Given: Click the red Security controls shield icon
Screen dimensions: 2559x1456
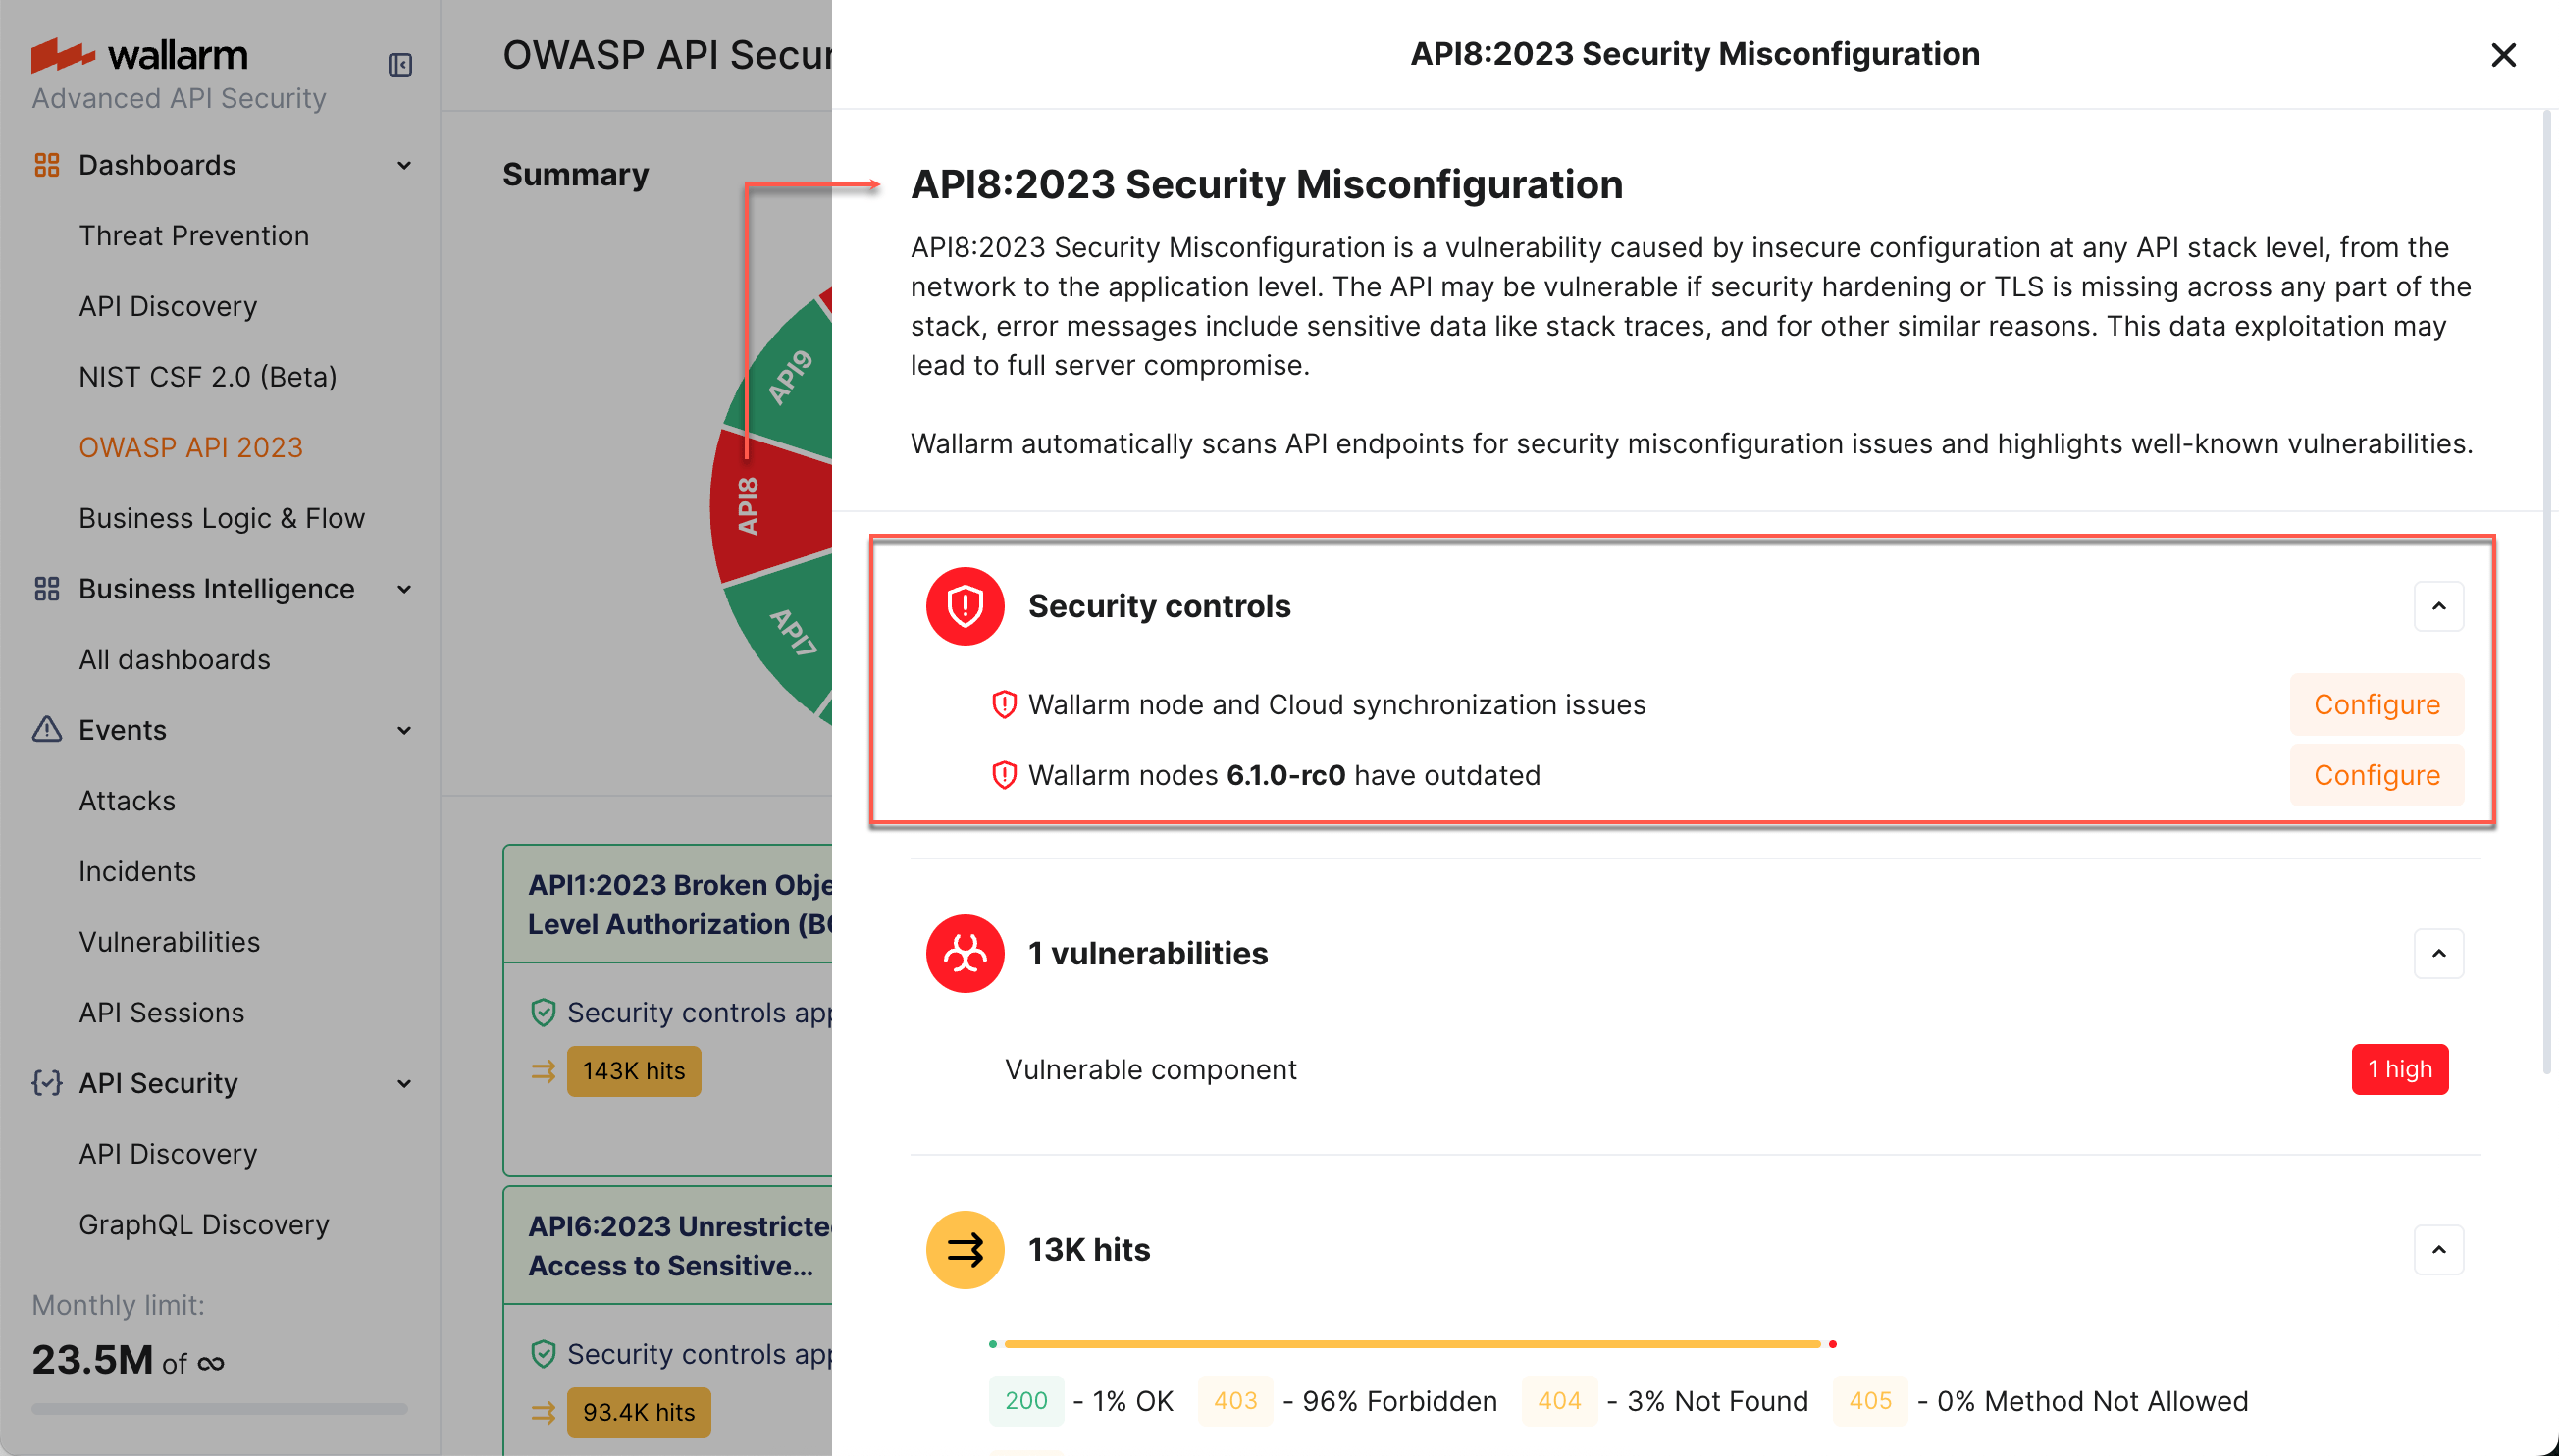Looking at the screenshot, I should pos(964,605).
